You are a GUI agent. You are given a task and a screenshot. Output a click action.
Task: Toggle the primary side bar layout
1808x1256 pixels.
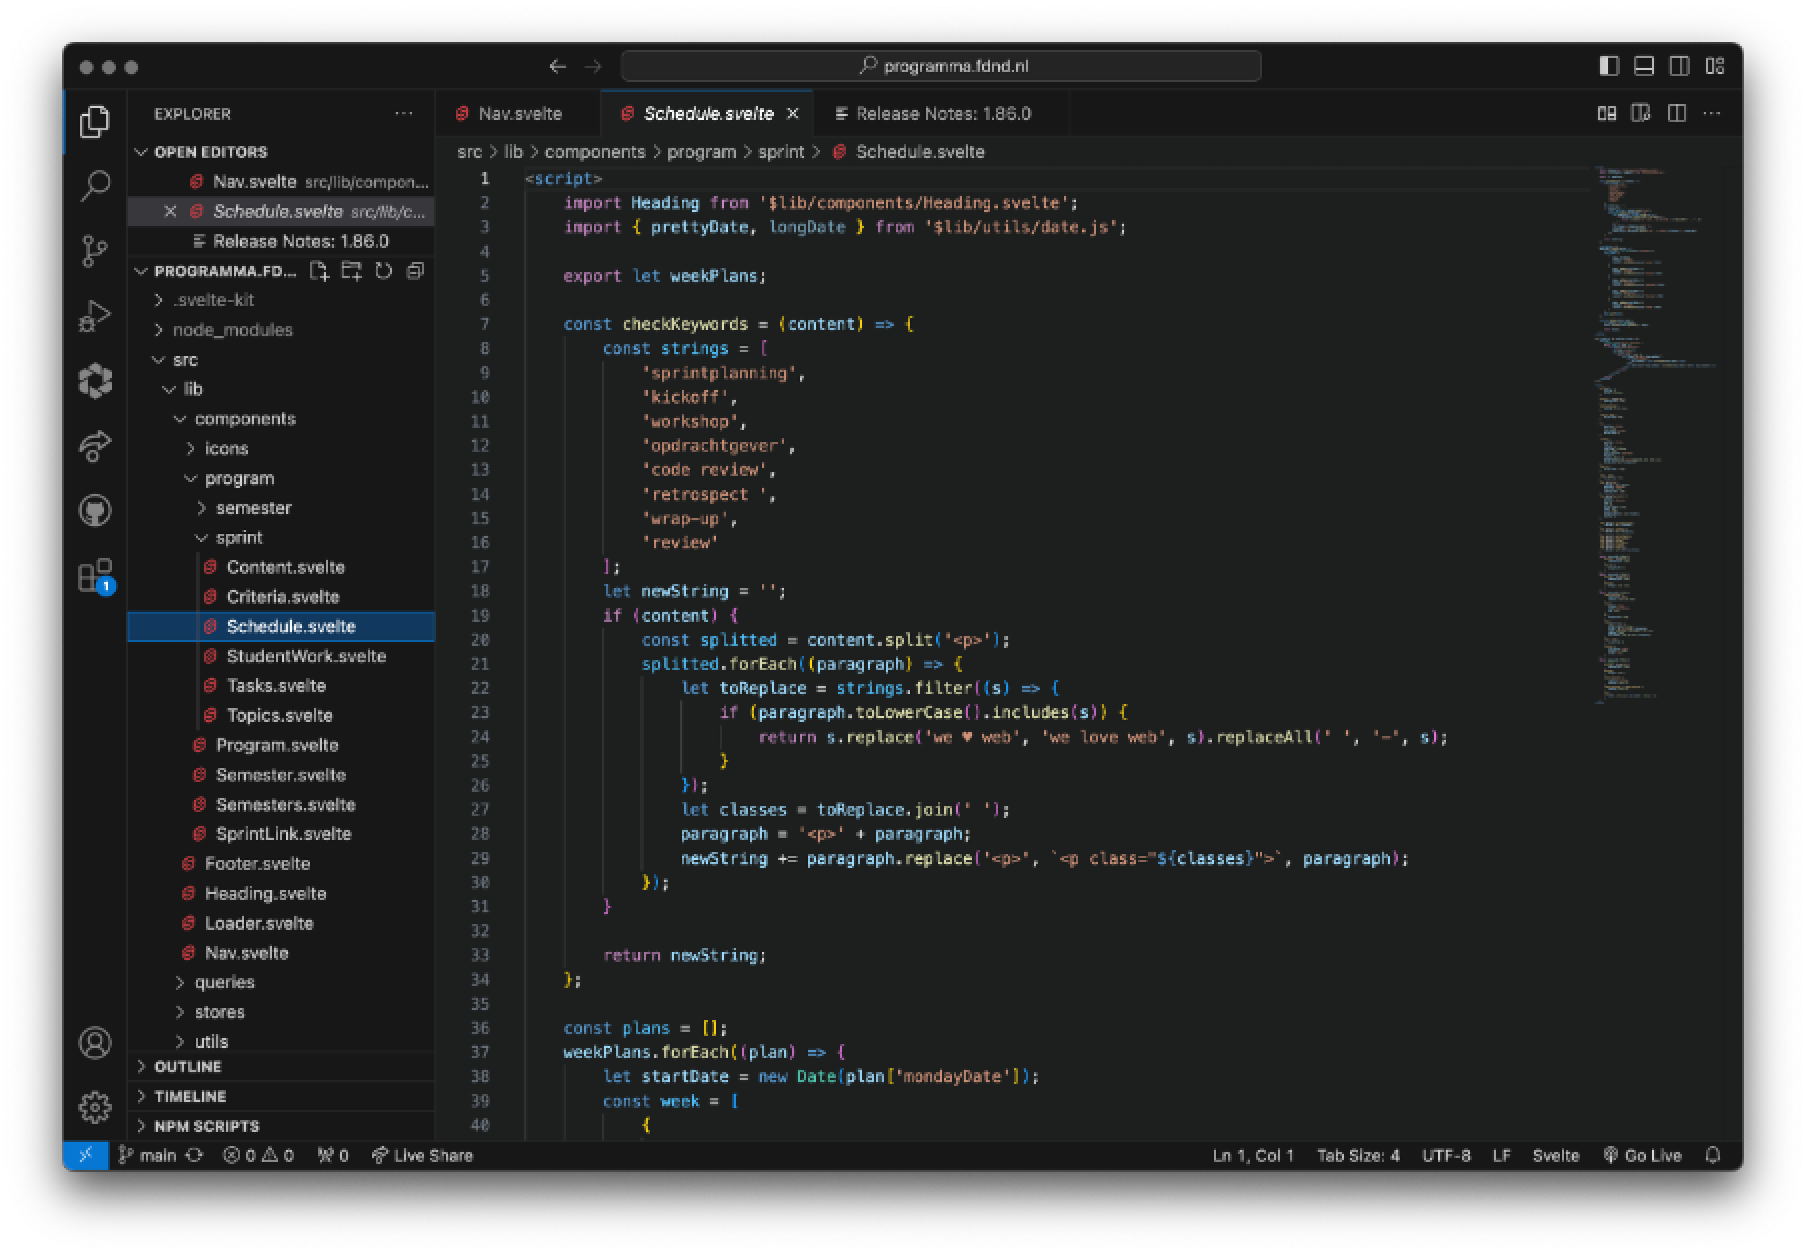tap(1609, 66)
